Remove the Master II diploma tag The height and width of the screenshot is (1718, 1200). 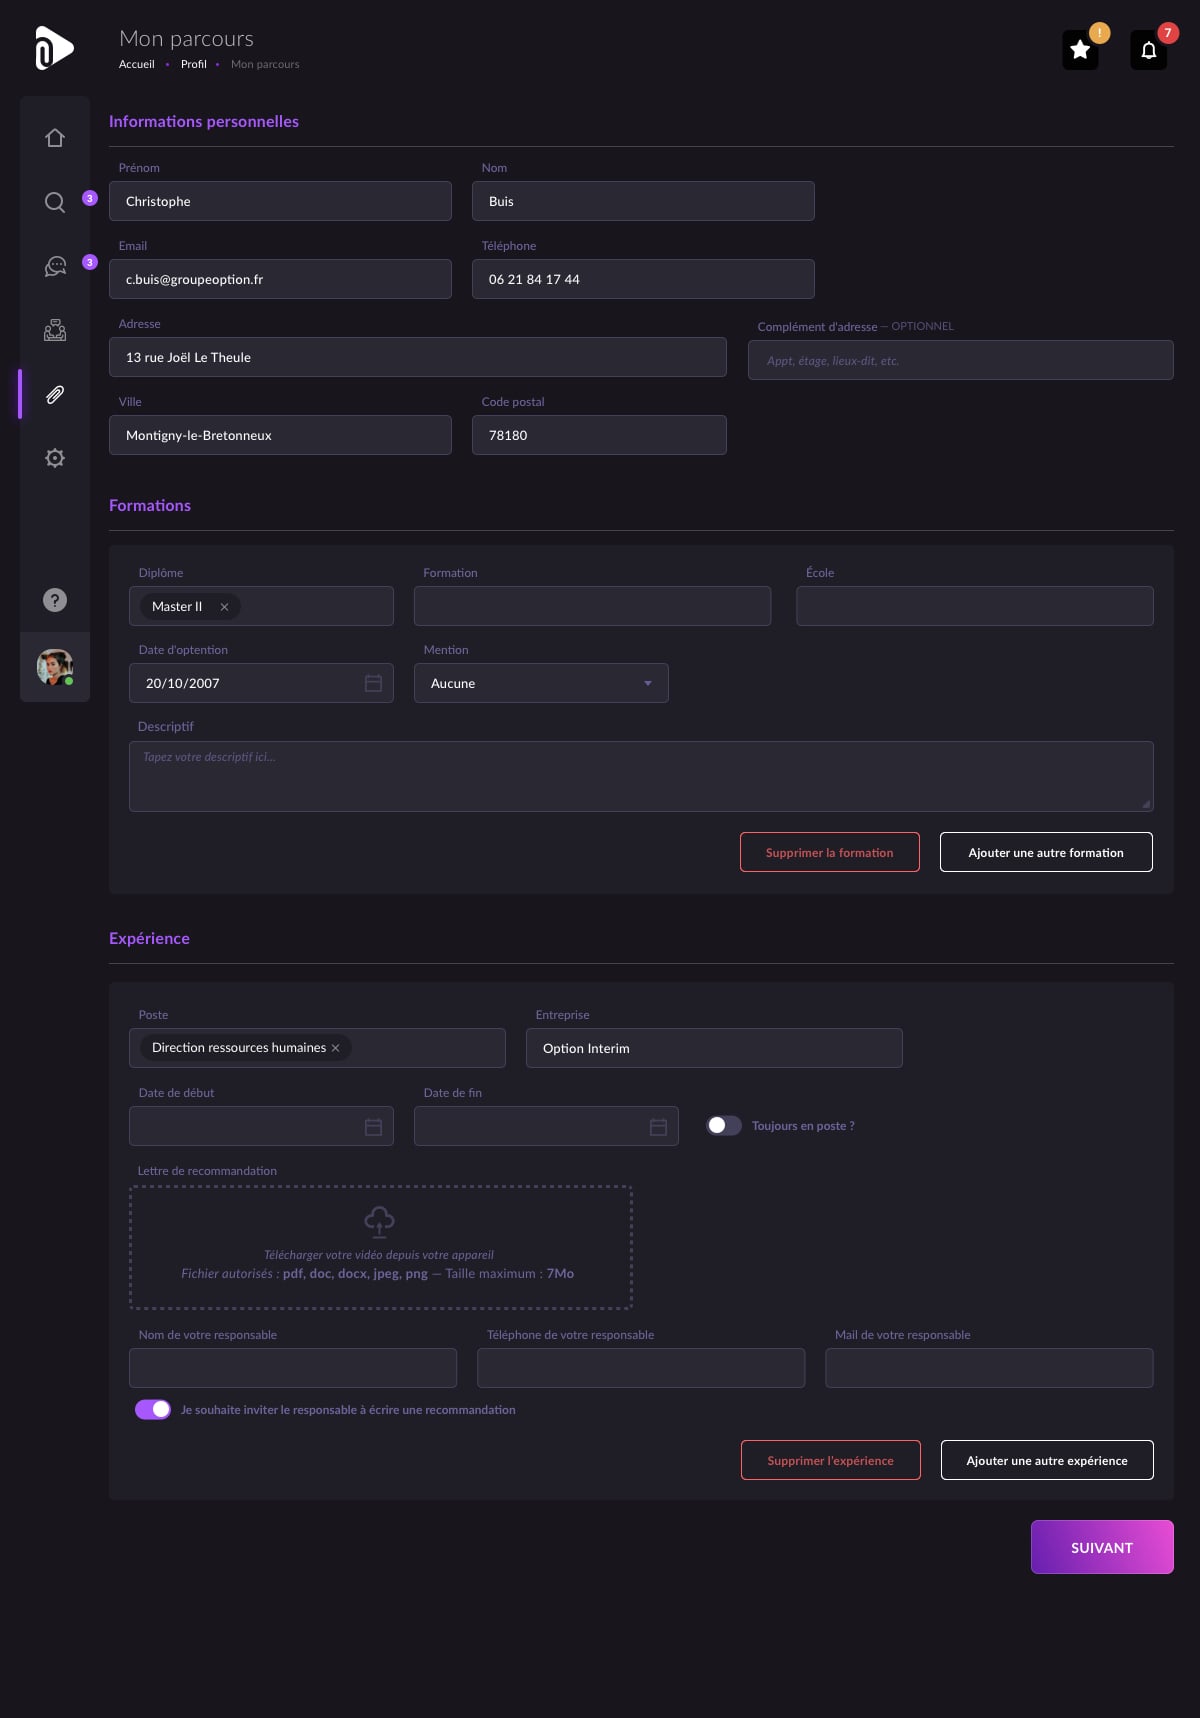pos(224,607)
